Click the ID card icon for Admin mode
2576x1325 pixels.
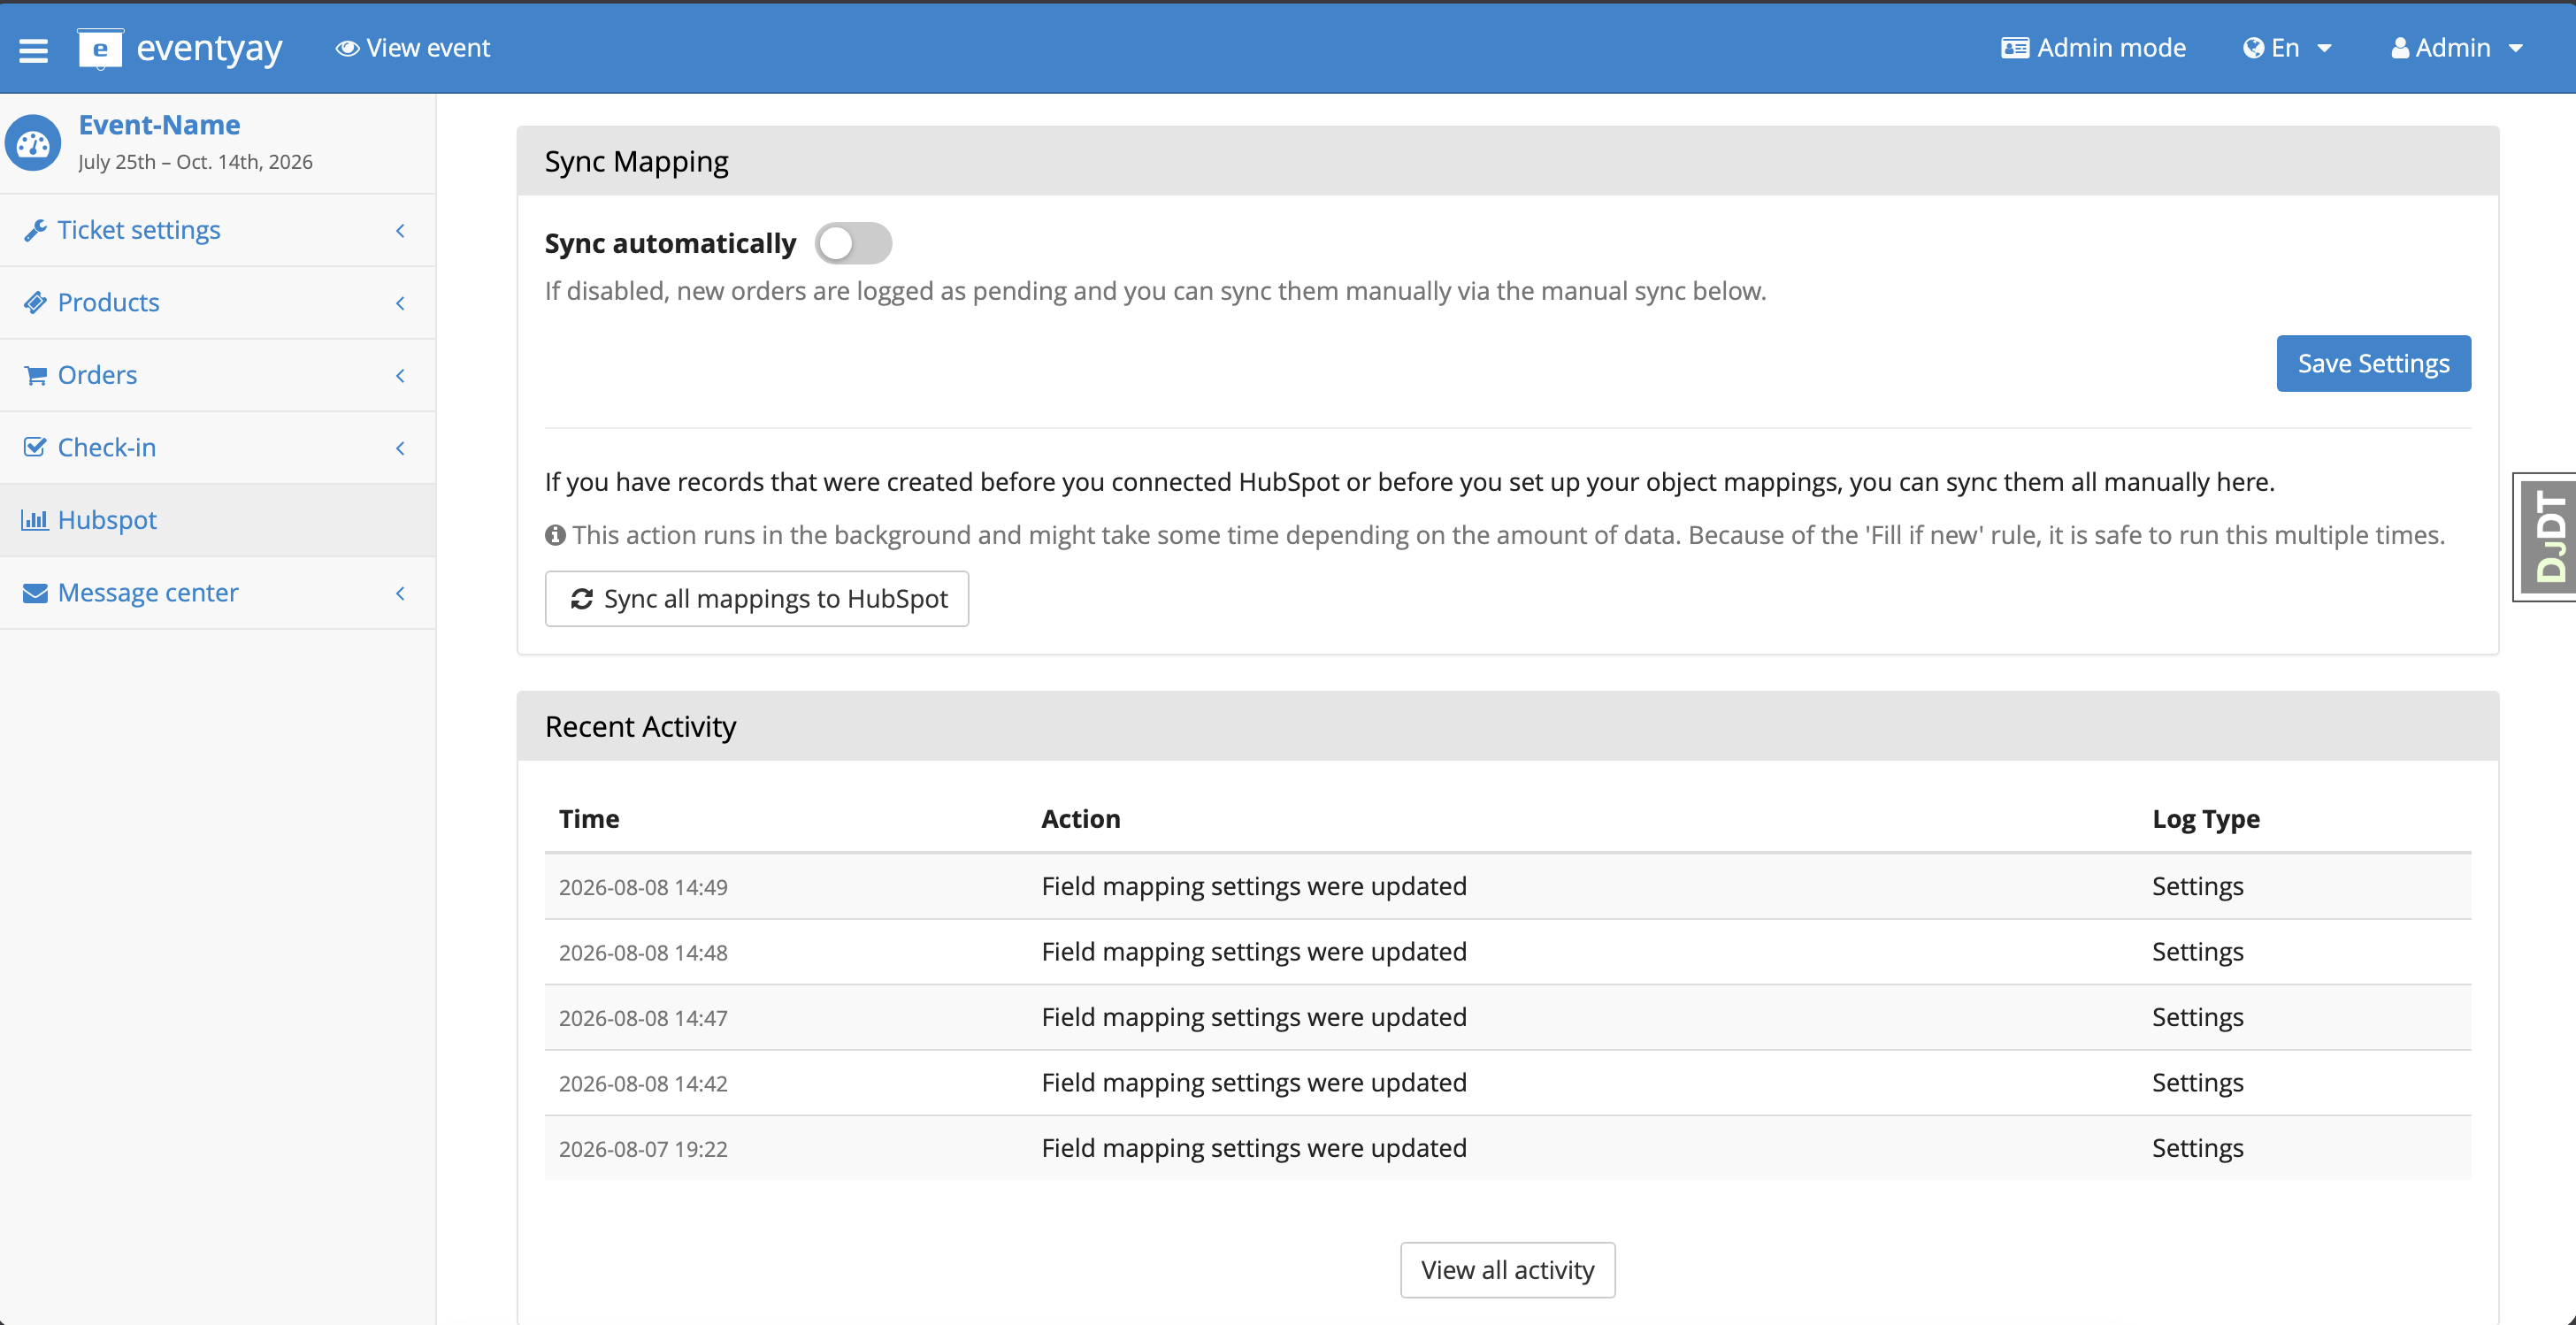pos(2014,48)
